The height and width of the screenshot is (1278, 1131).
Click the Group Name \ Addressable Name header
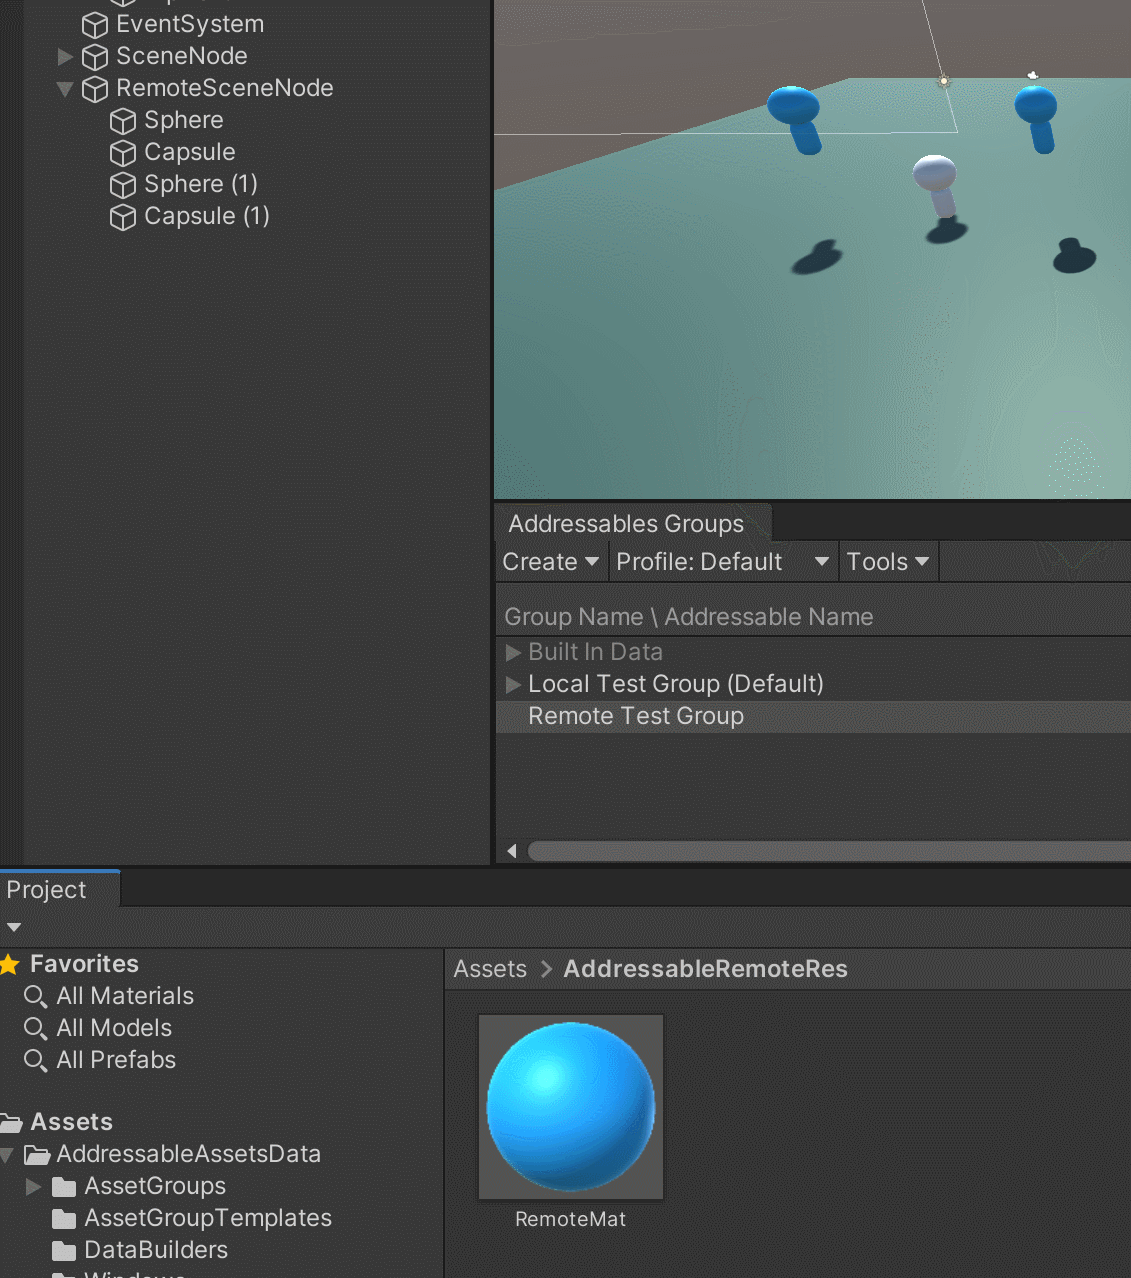pos(688,617)
